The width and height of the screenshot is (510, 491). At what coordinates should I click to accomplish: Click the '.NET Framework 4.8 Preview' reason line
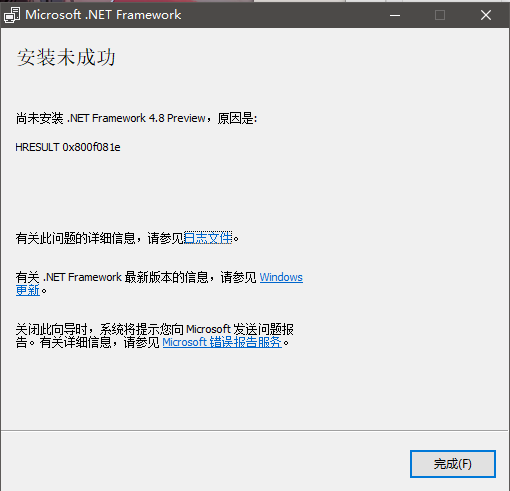[x=136, y=118]
